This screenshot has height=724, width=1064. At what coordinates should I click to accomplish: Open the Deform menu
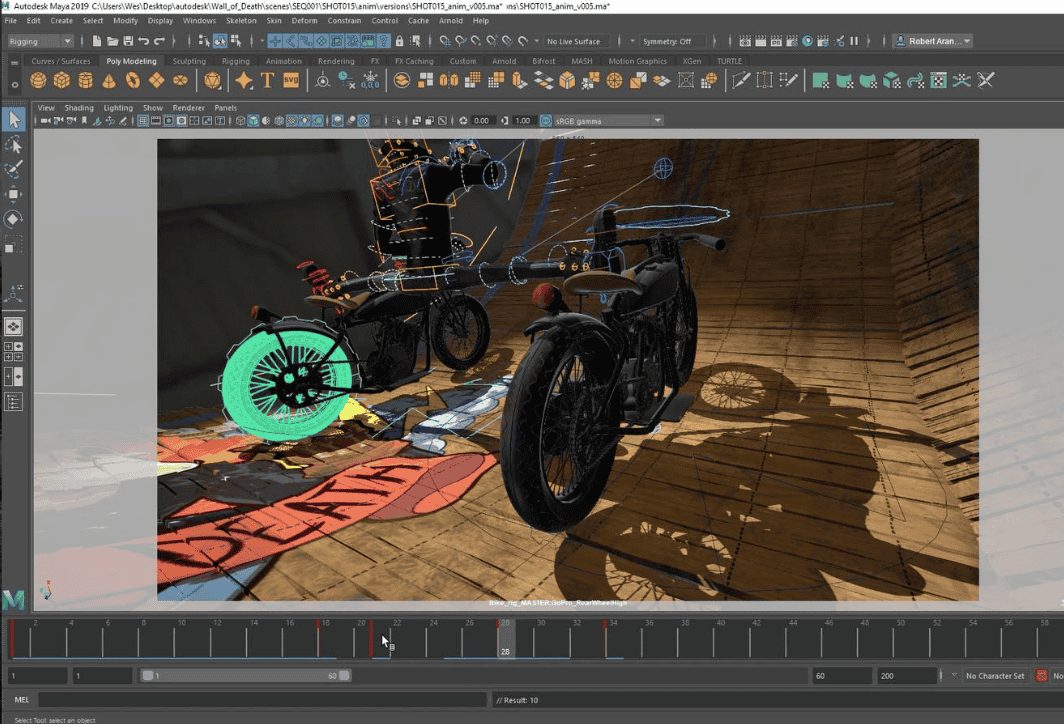tap(304, 20)
